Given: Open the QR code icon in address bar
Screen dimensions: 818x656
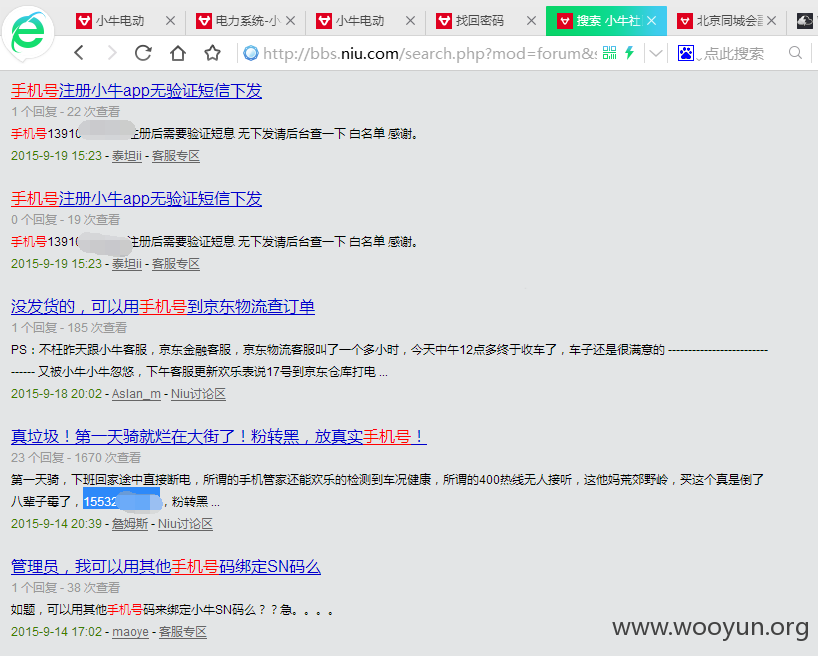Looking at the screenshot, I should click(609, 53).
